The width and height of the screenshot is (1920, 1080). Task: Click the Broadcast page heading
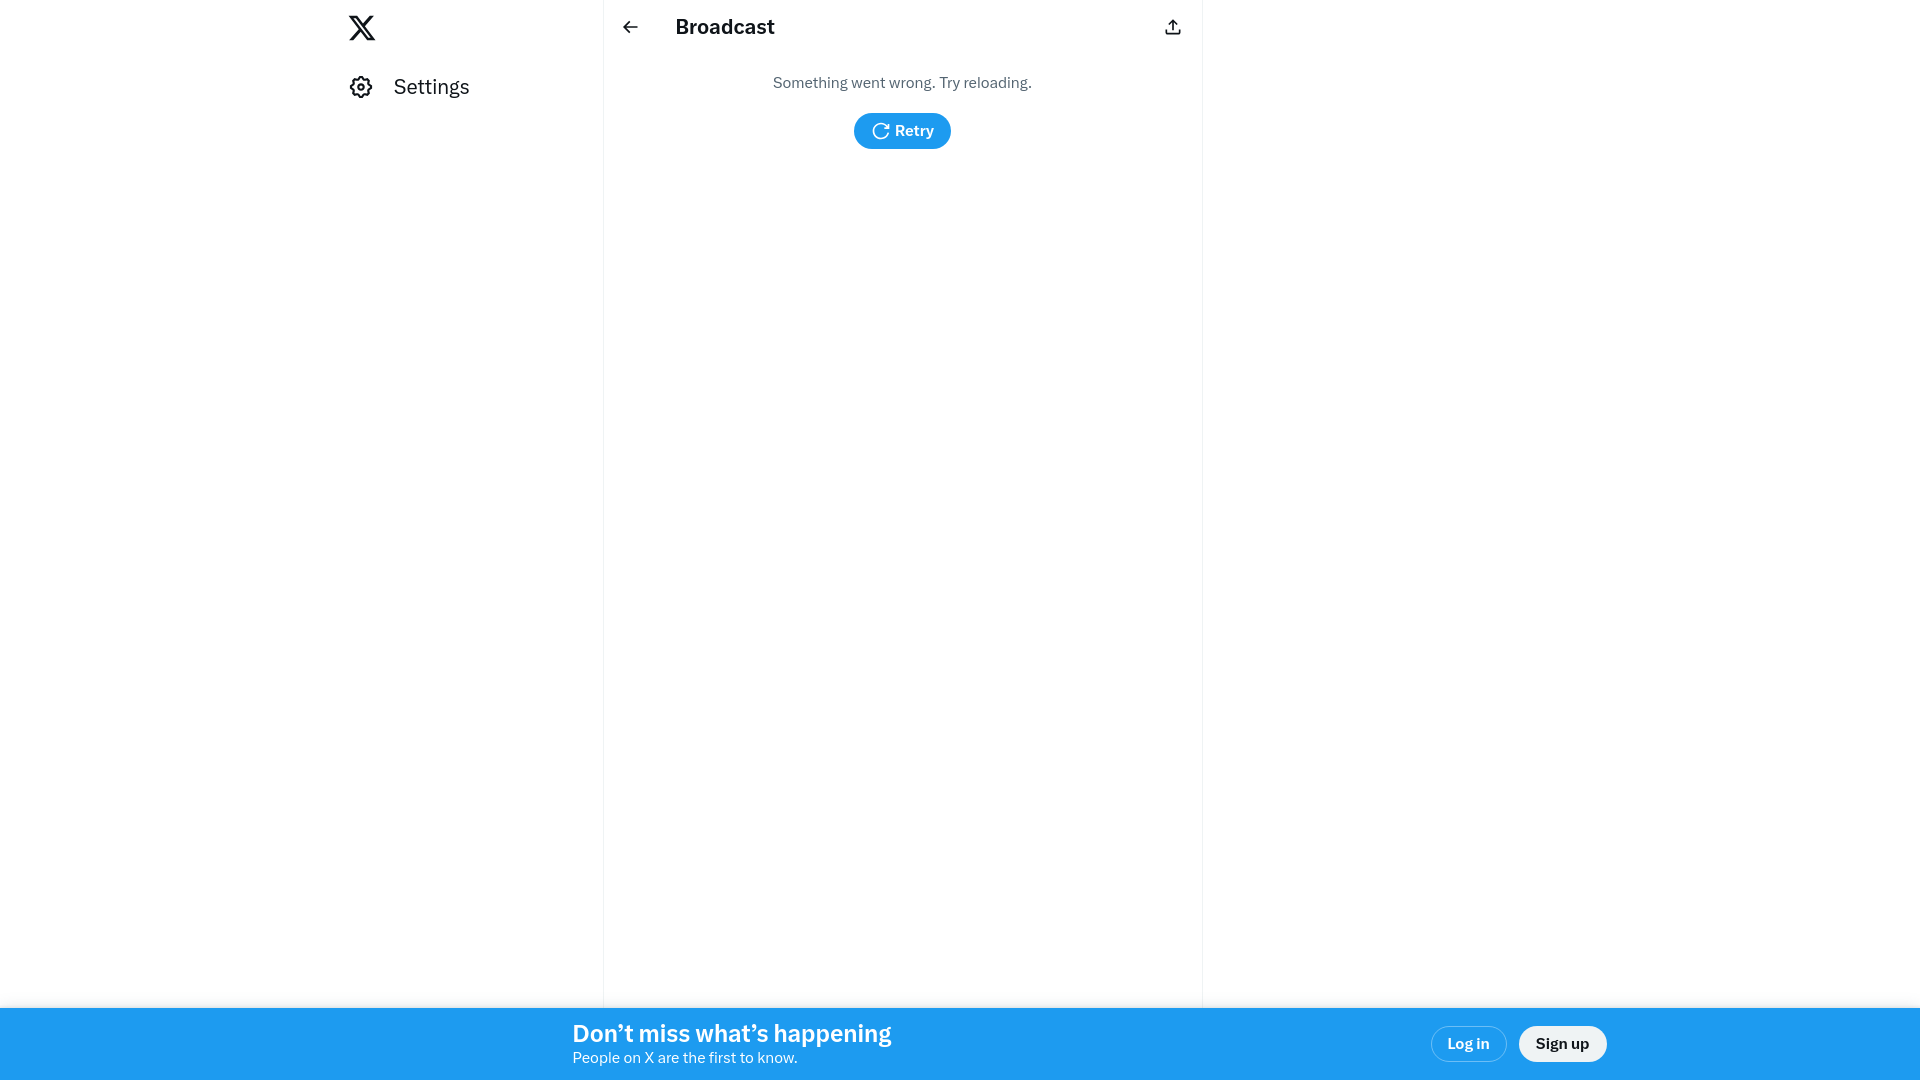[725, 27]
